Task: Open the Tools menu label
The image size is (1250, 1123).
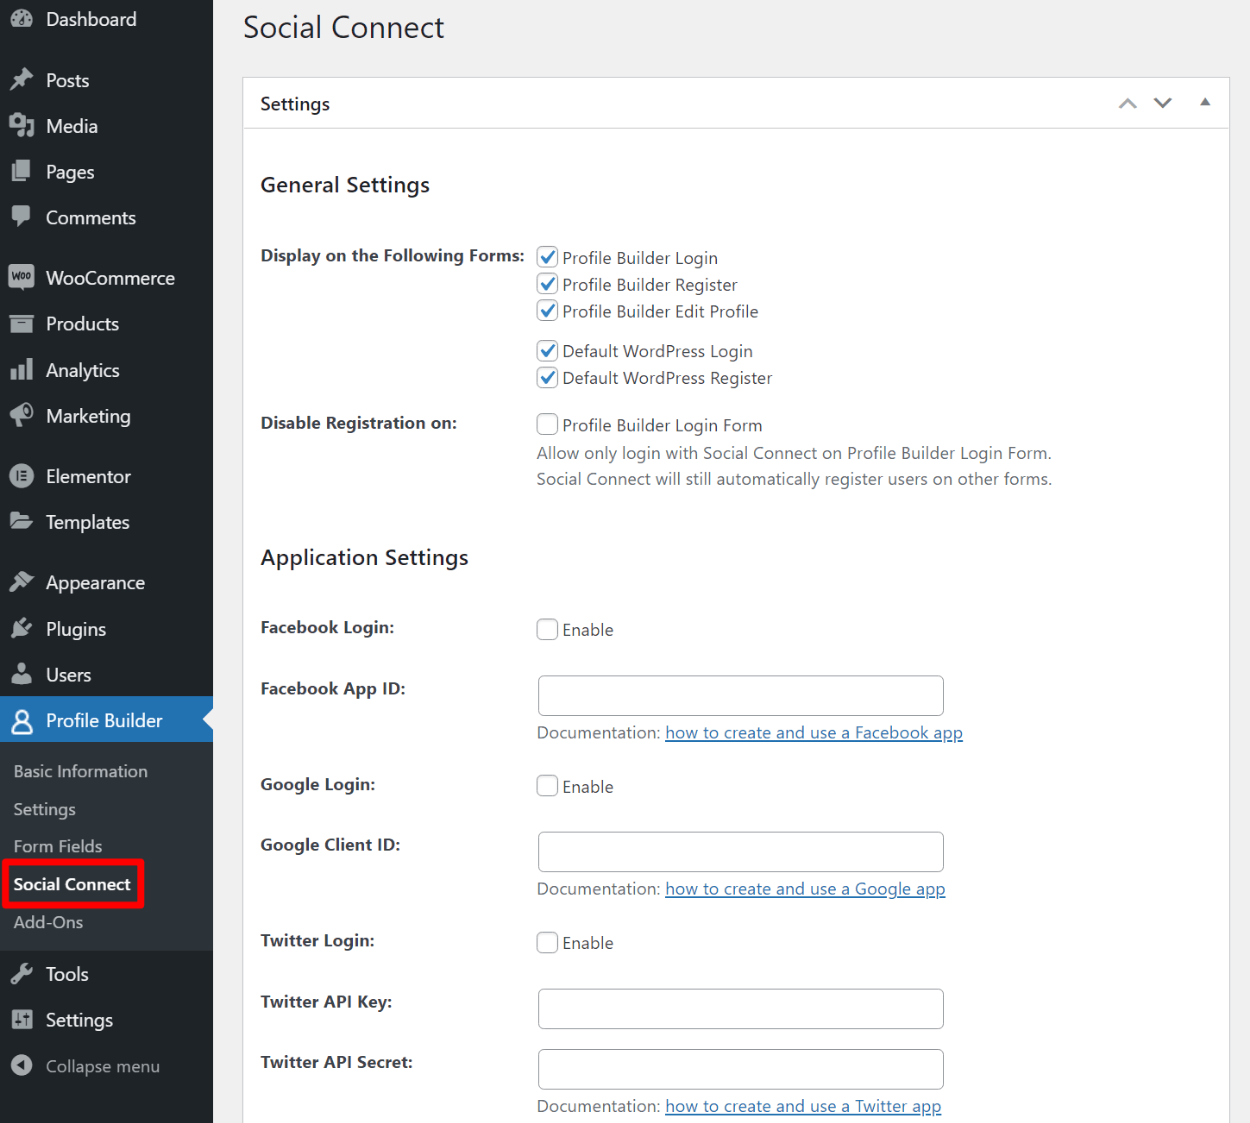Action: tap(67, 974)
